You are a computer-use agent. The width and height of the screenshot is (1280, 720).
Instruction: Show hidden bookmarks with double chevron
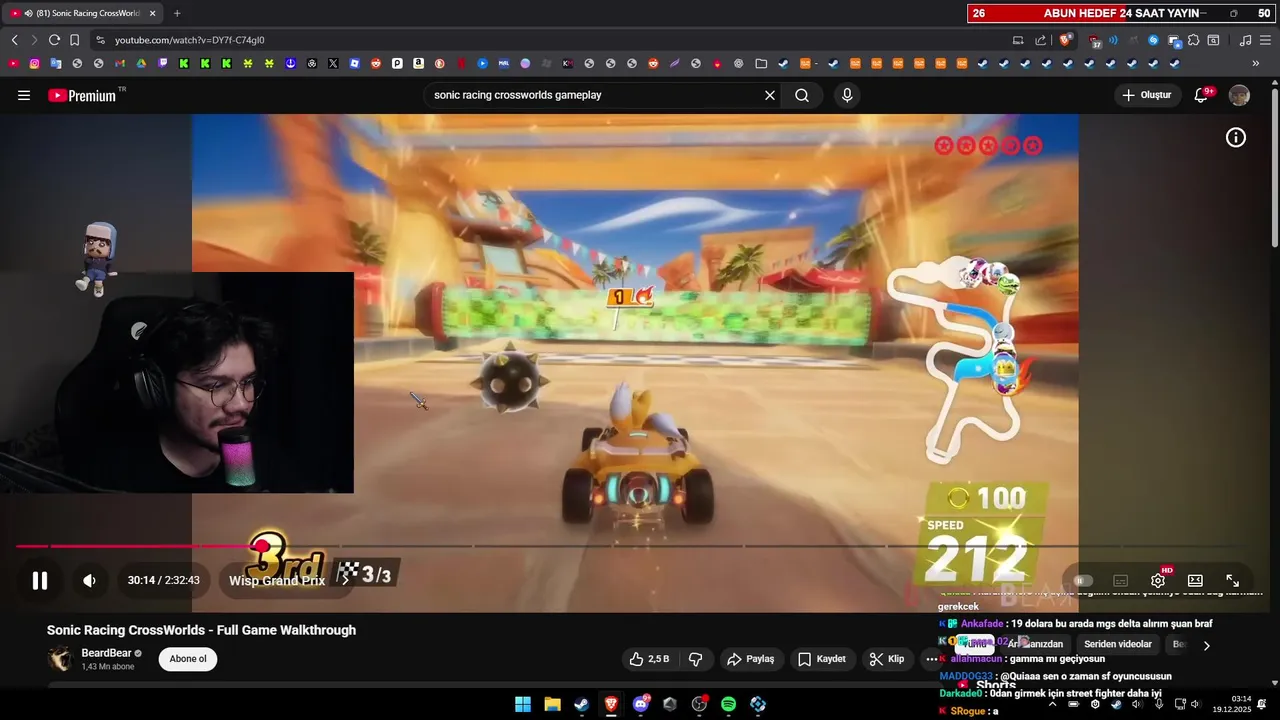point(1256,63)
